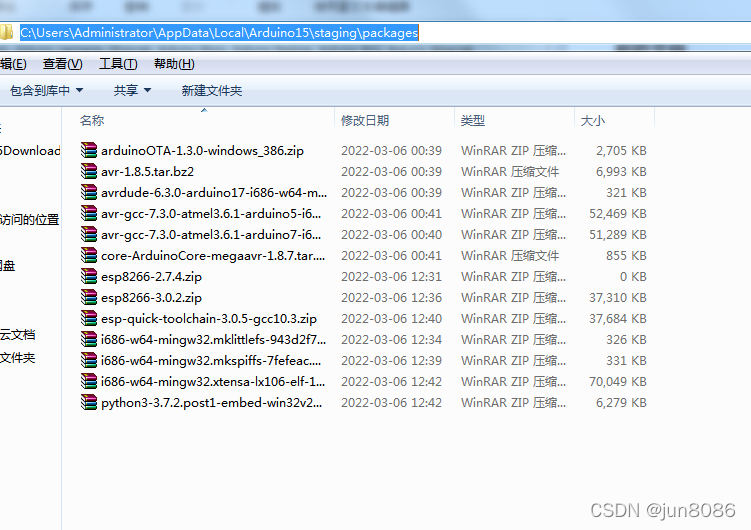Click the core-ArduinoCore-megaavr archive icon
This screenshot has width=751, height=530.
coord(89,256)
